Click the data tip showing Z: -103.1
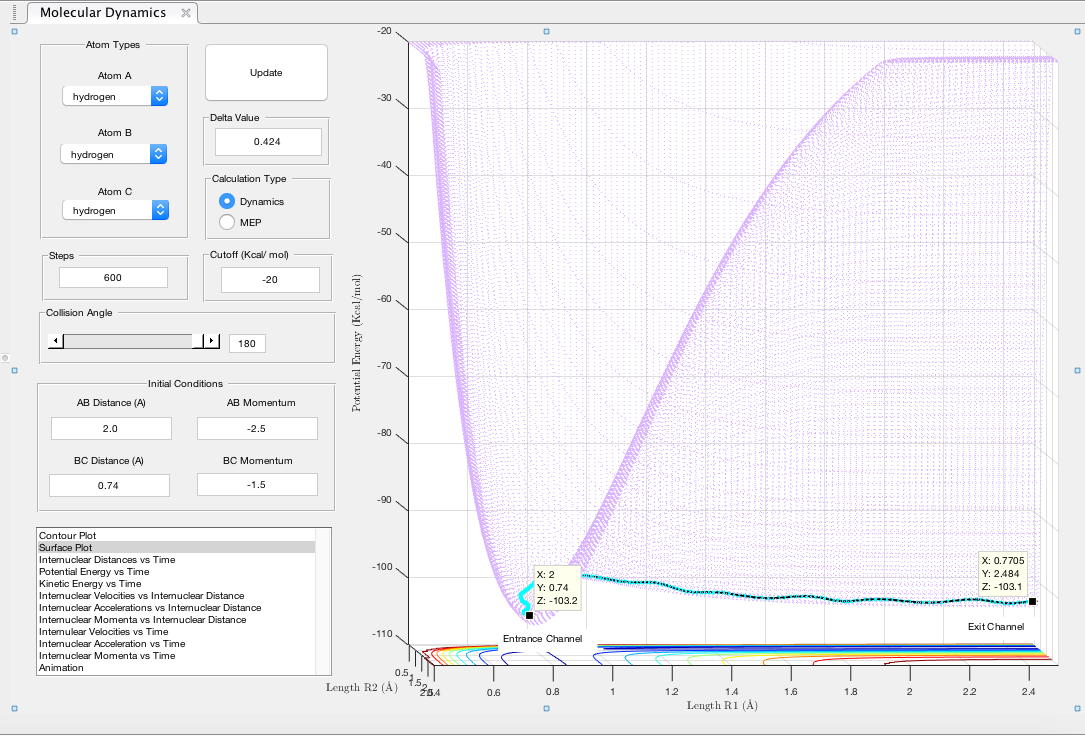The width and height of the screenshot is (1085, 736). point(1003,573)
